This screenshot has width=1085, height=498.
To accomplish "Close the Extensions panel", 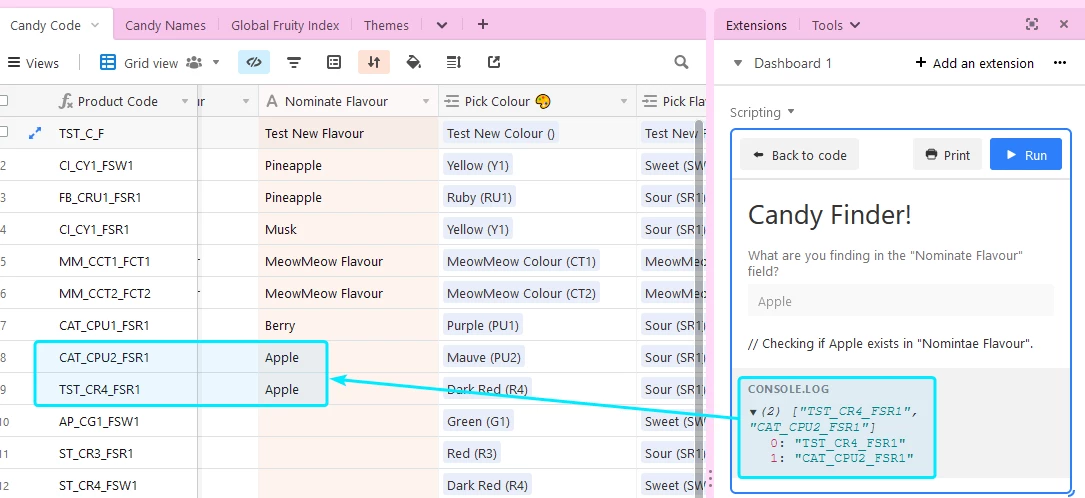I will click(x=1064, y=24).
